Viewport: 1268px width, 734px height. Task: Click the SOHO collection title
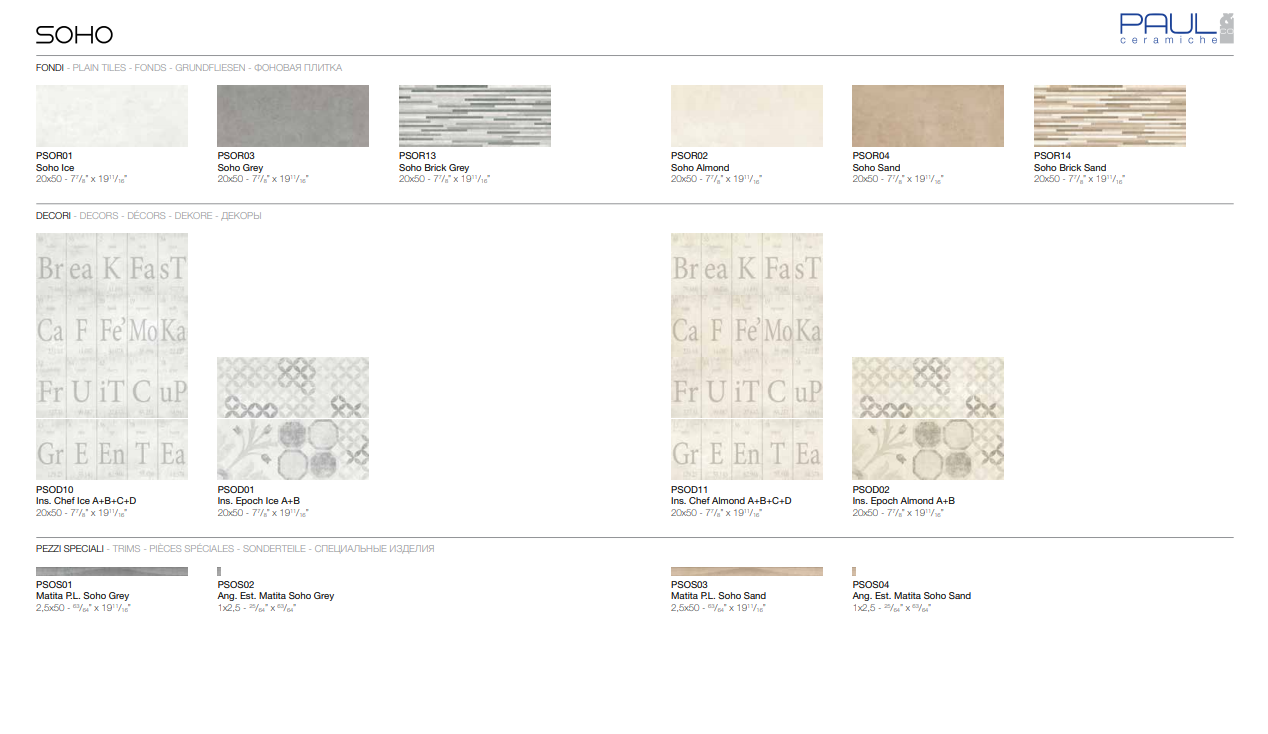click(x=74, y=35)
